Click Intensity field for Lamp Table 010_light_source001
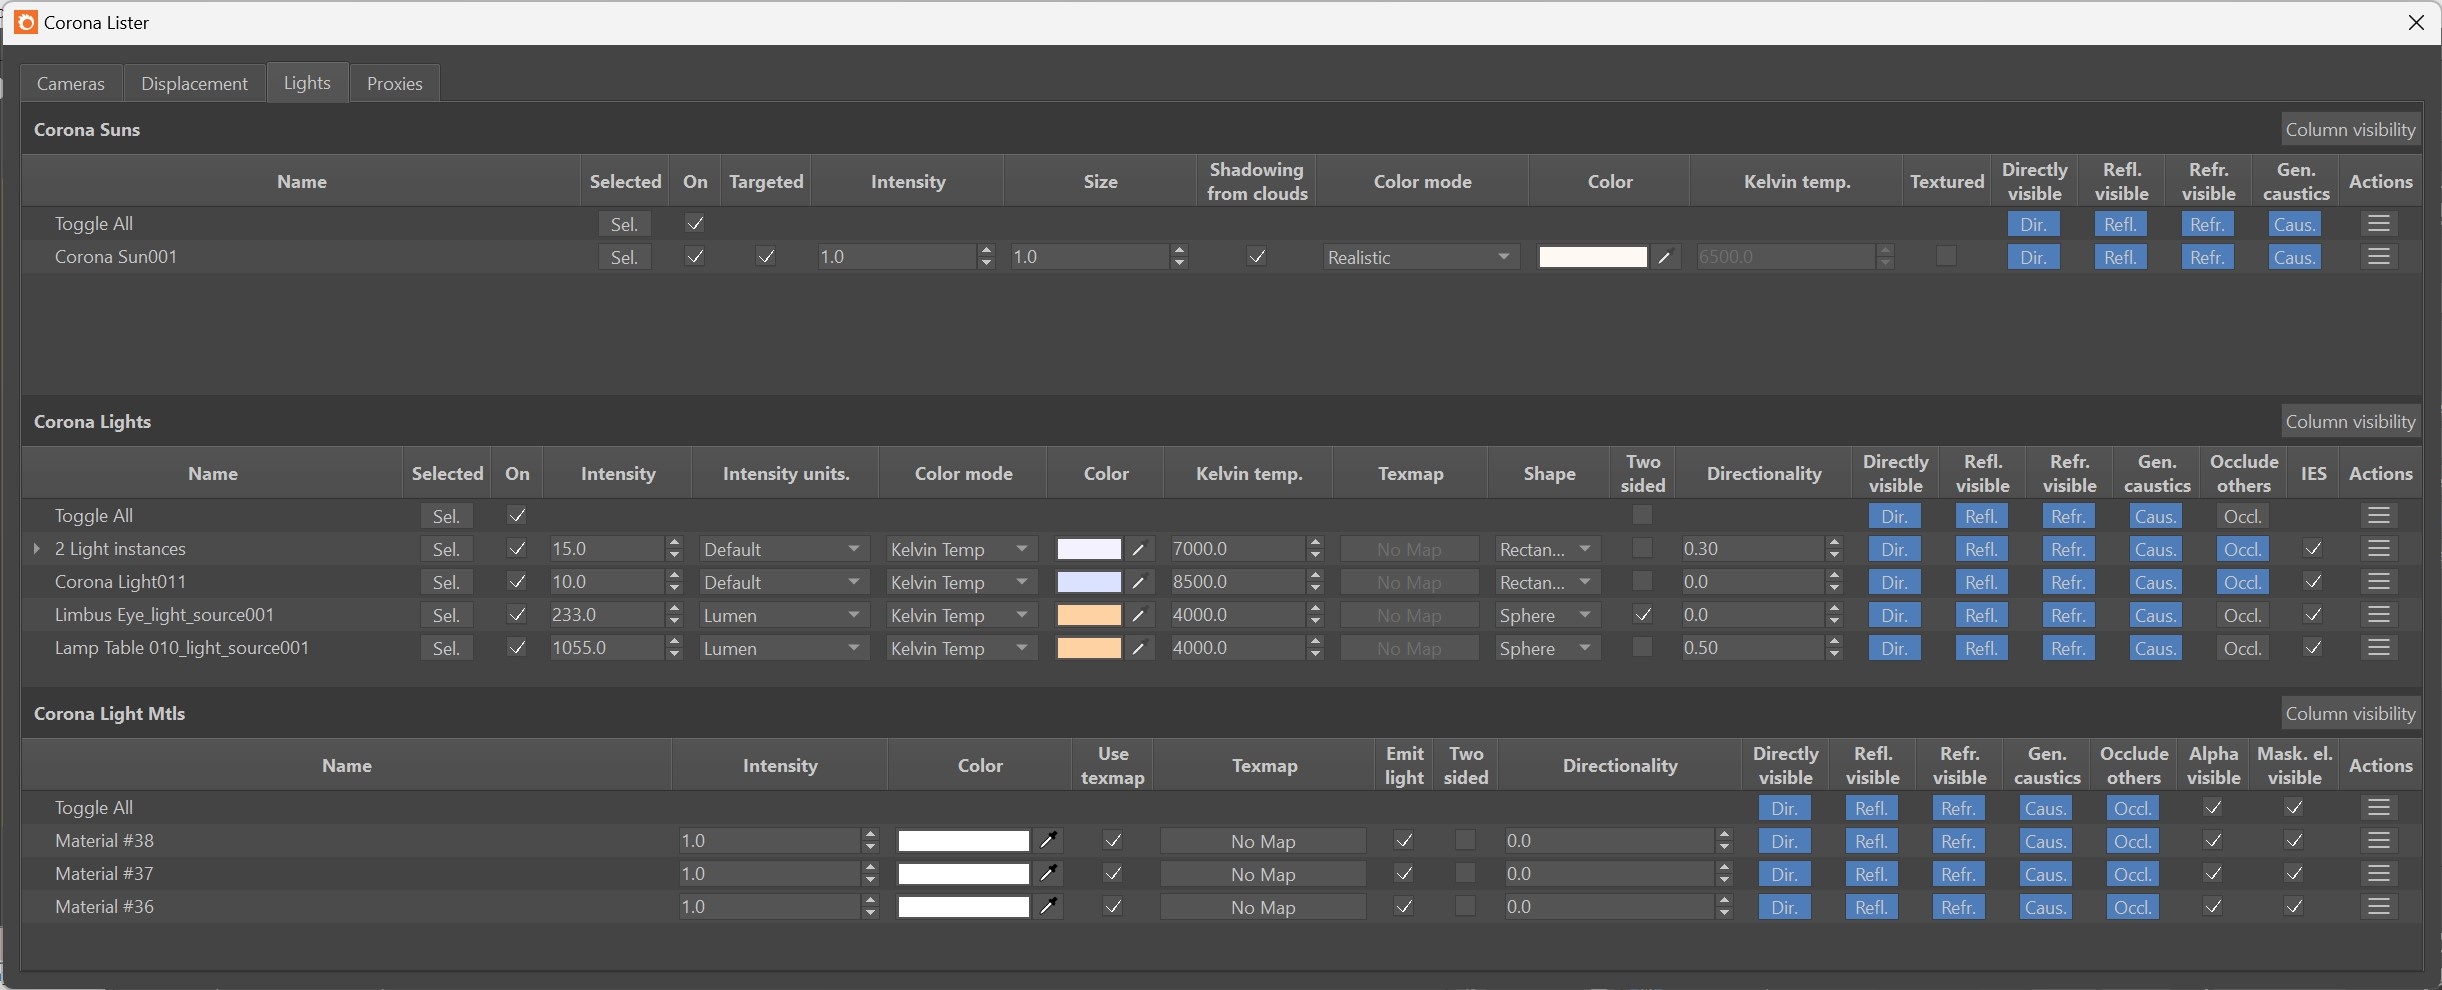Screen dimensions: 2442x990 coord(606,648)
